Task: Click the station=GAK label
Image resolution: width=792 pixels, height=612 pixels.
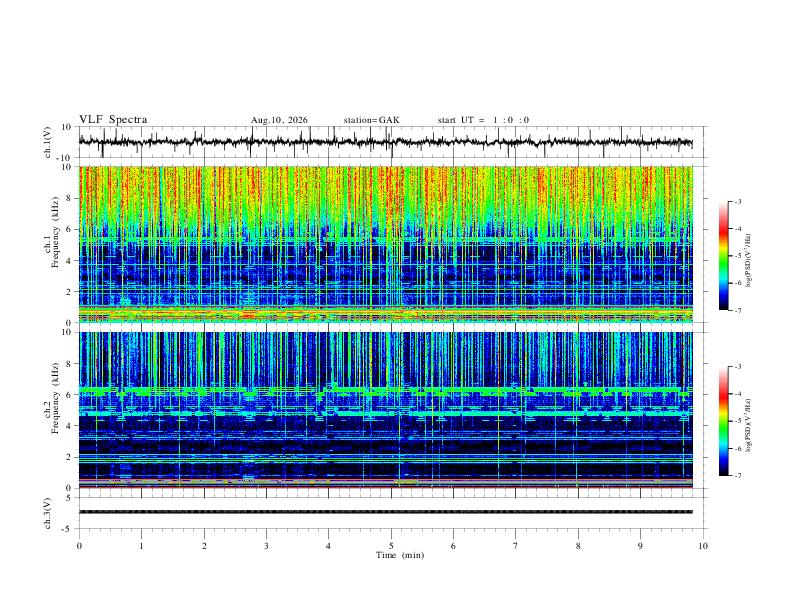Action: (x=372, y=120)
